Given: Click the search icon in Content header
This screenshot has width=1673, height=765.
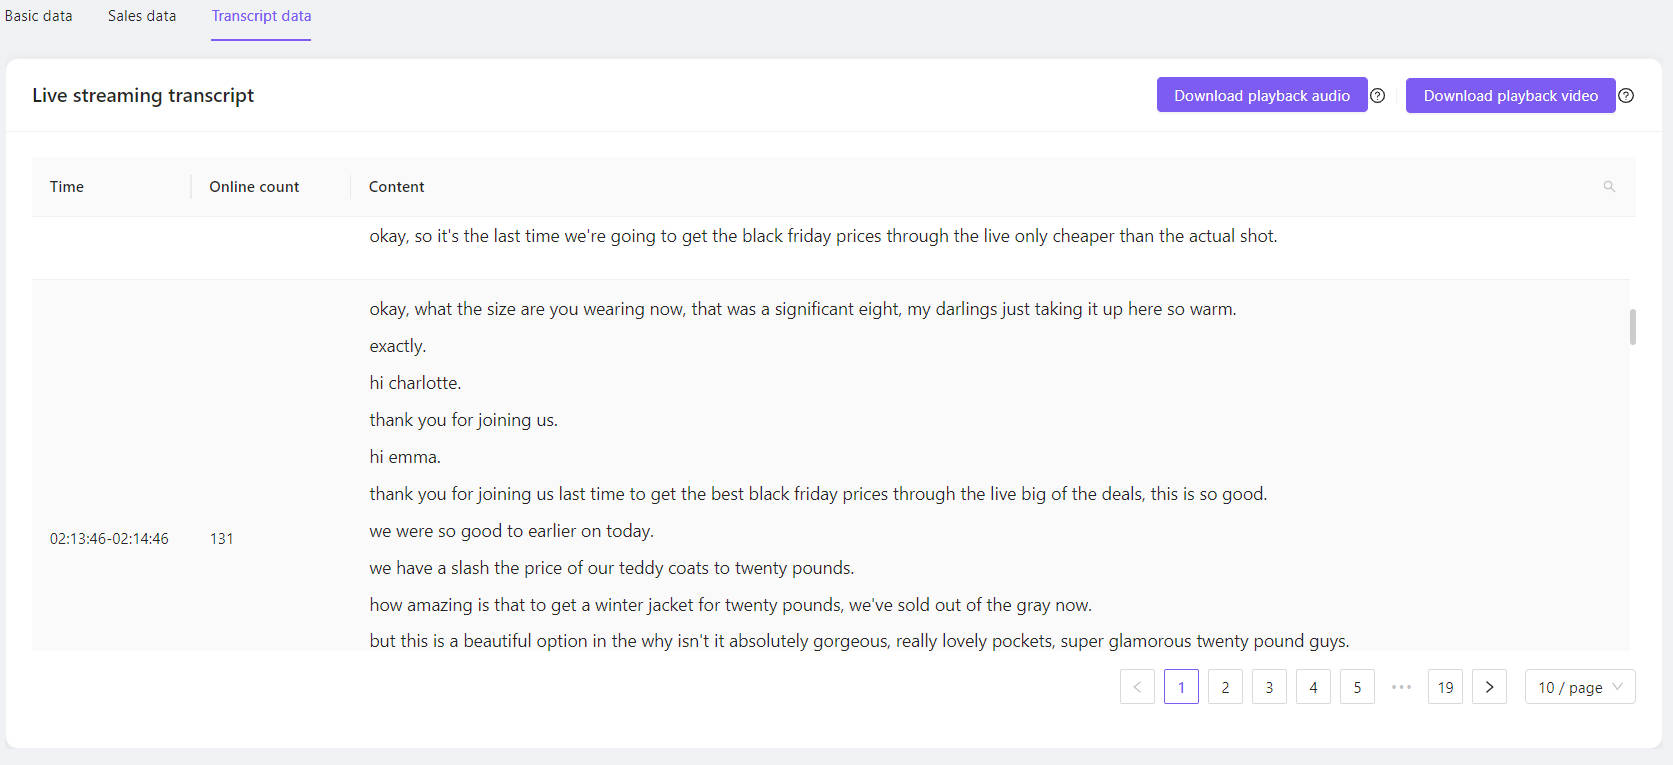Looking at the screenshot, I should click(x=1609, y=187).
